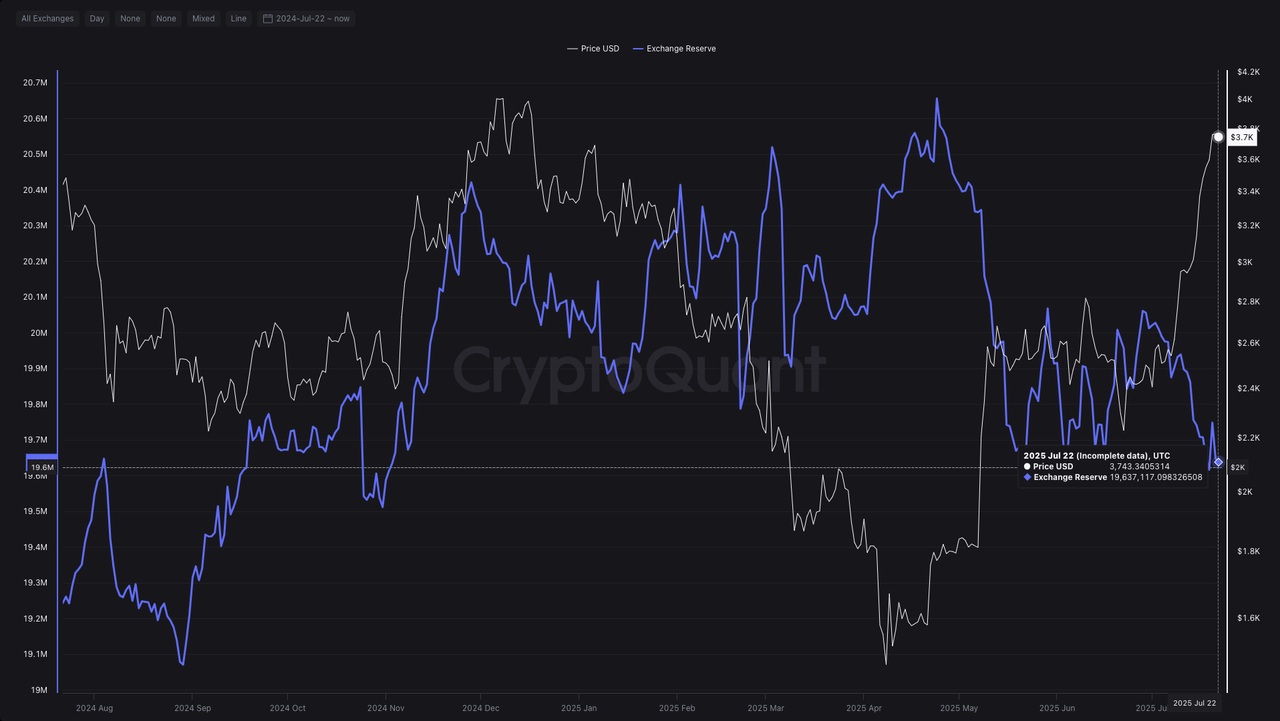This screenshot has height=721, width=1280.
Task: Click the 19.1M left axis label
Action: click(34, 654)
